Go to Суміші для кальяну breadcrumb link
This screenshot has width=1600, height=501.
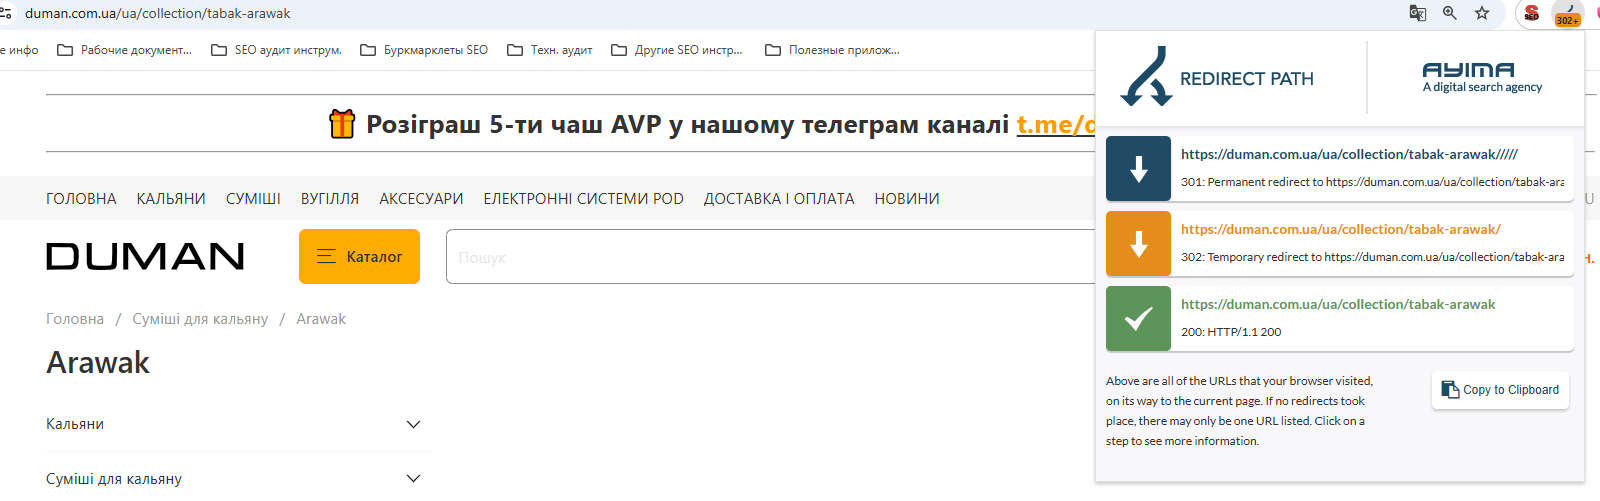tap(200, 319)
